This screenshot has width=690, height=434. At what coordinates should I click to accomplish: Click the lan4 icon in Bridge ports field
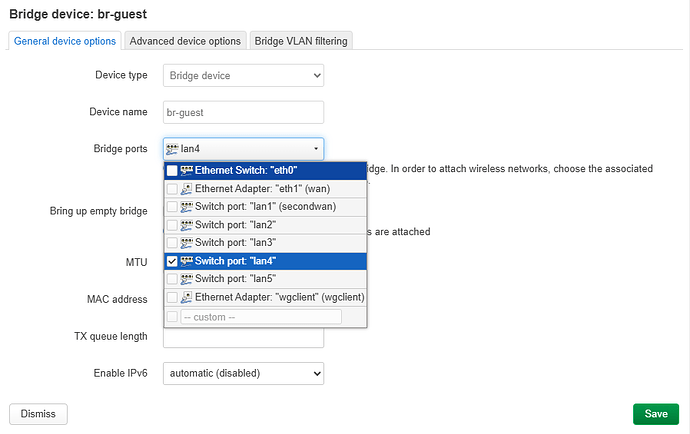coord(172,149)
